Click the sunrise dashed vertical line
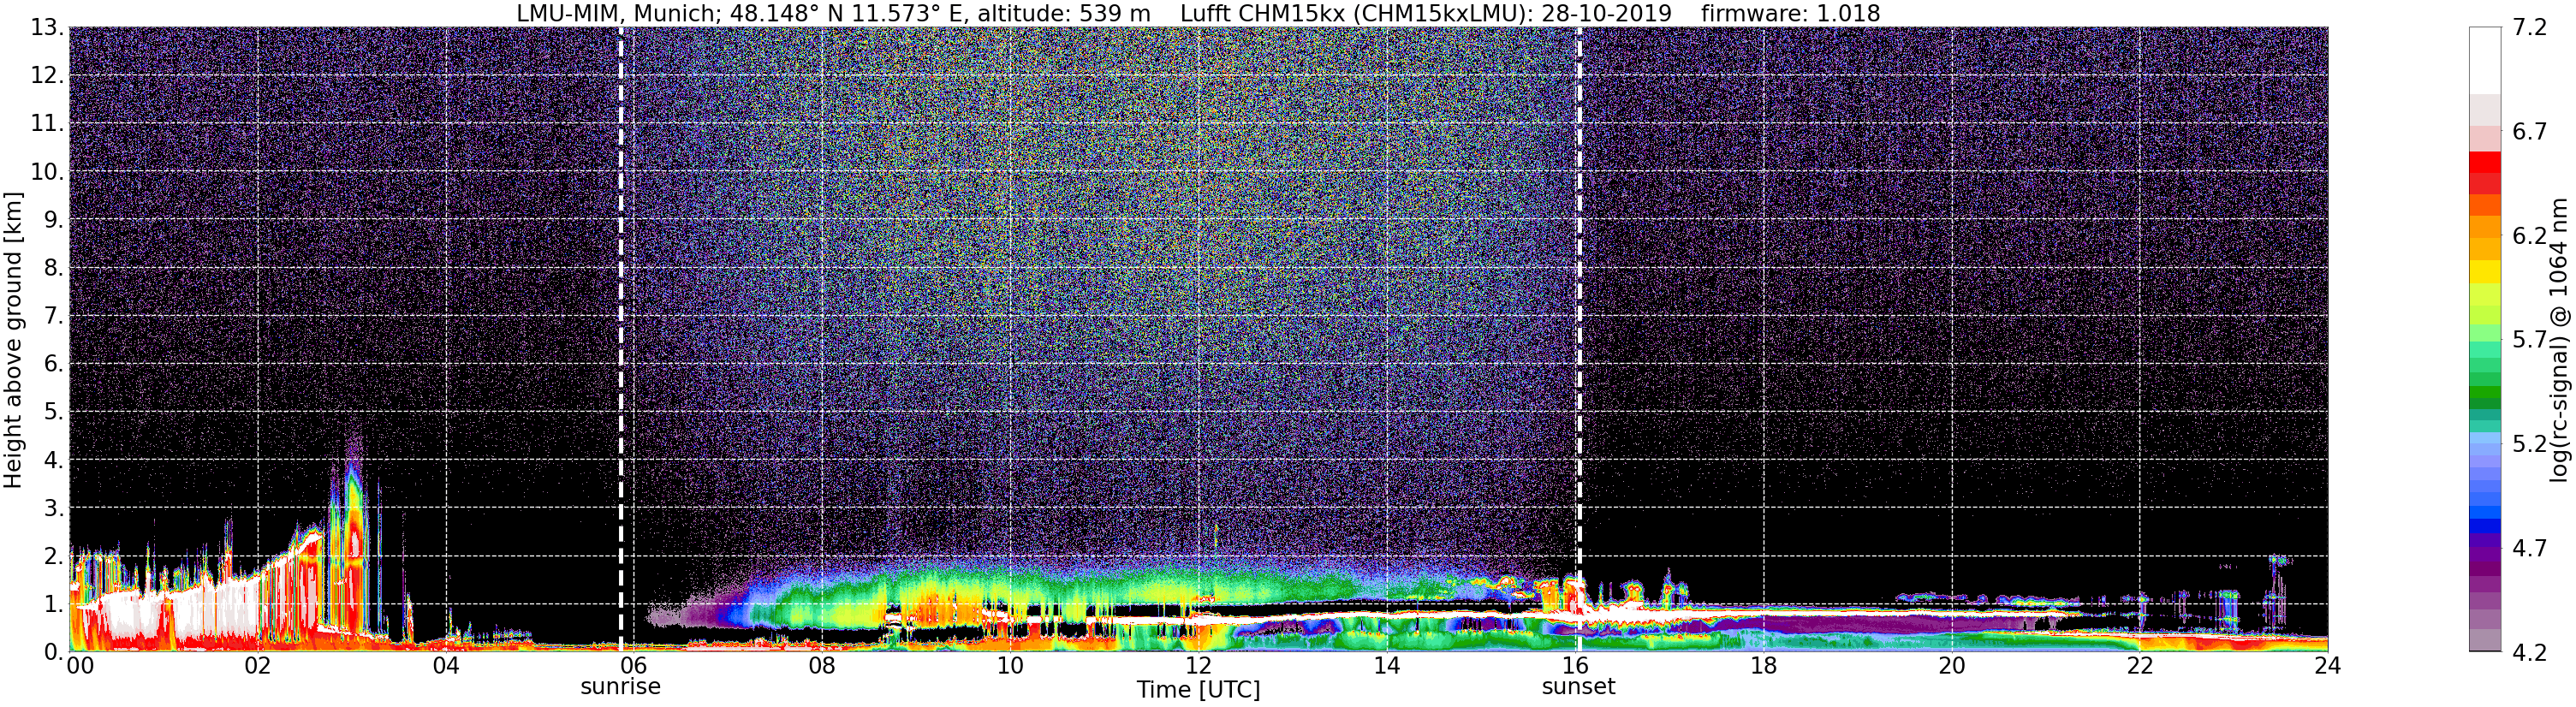2576x707 pixels. click(x=621, y=339)
